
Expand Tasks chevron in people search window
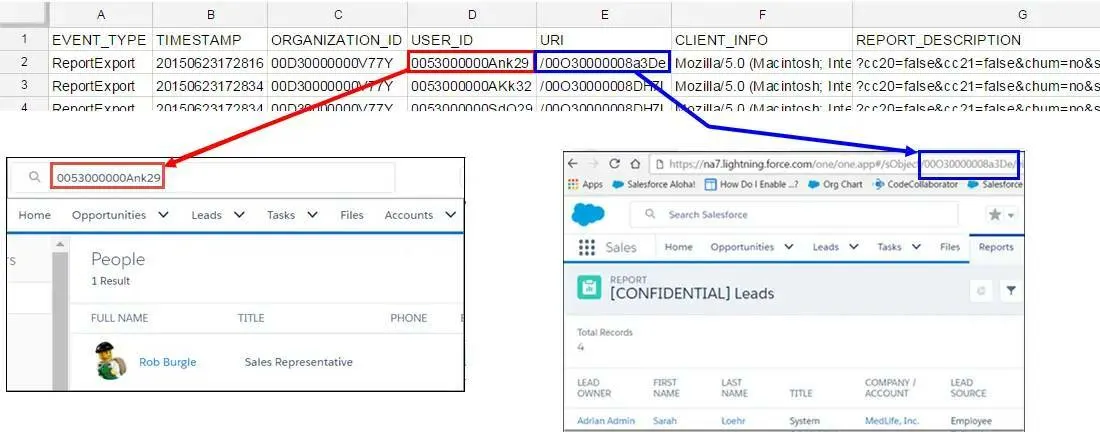[x=312, y=215]
